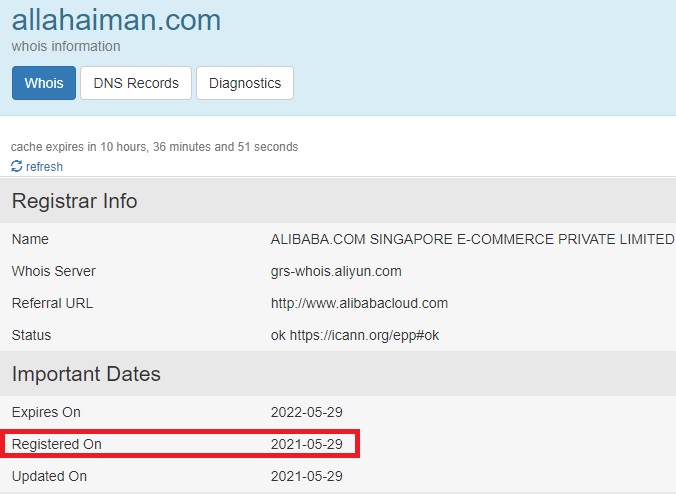
Task: Click the refresh link text
Action: tap(44, 167)
